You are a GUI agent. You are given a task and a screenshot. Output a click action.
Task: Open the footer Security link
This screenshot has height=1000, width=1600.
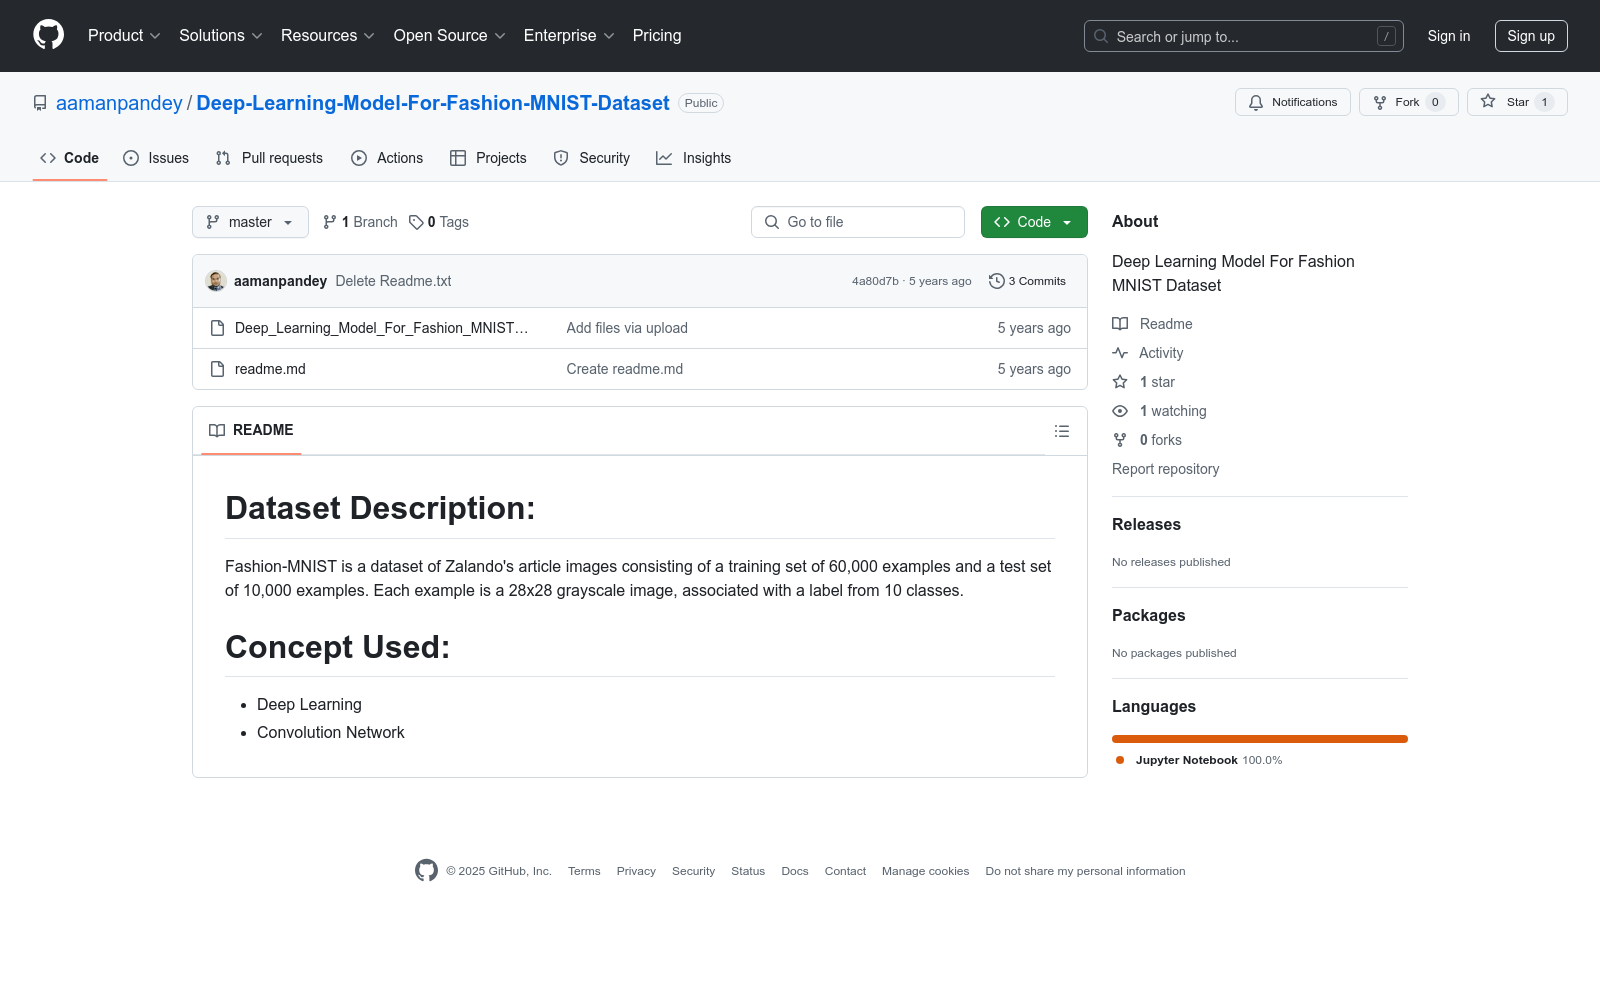693,871
